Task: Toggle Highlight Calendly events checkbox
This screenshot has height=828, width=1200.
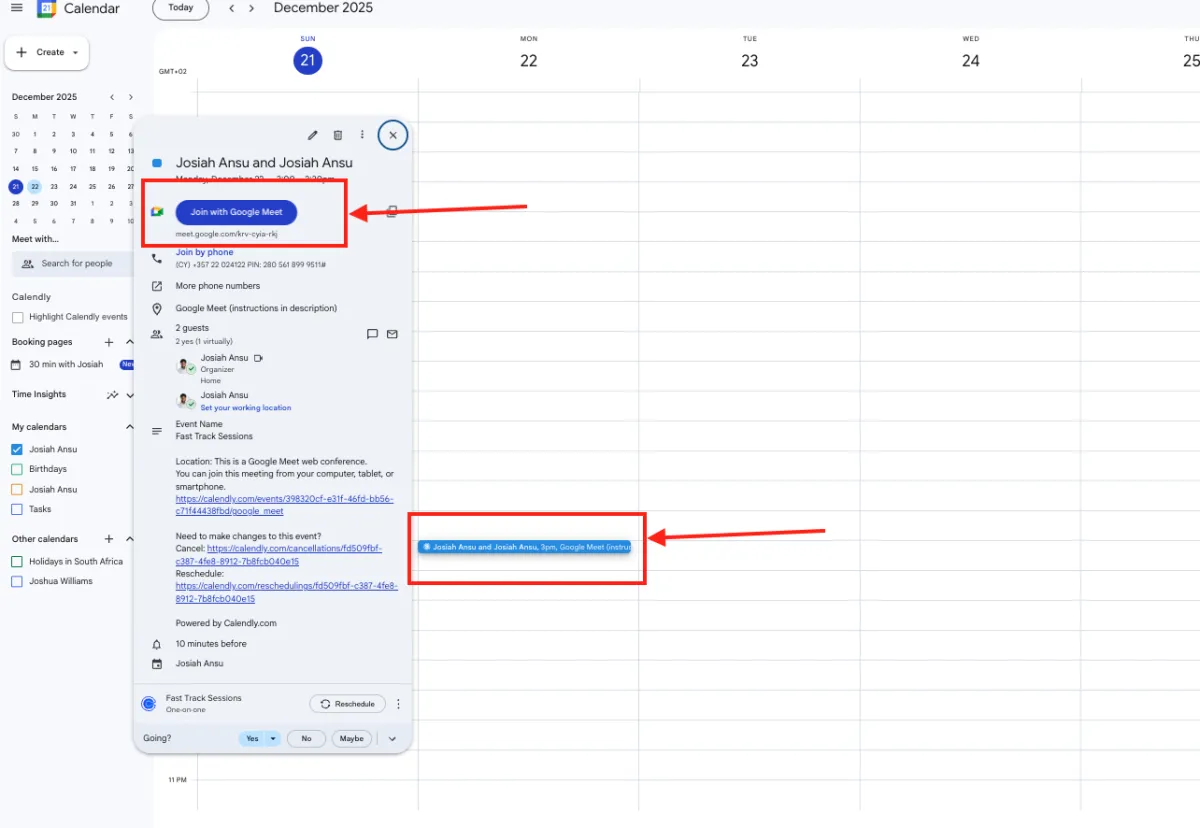Action: point(17,317)
